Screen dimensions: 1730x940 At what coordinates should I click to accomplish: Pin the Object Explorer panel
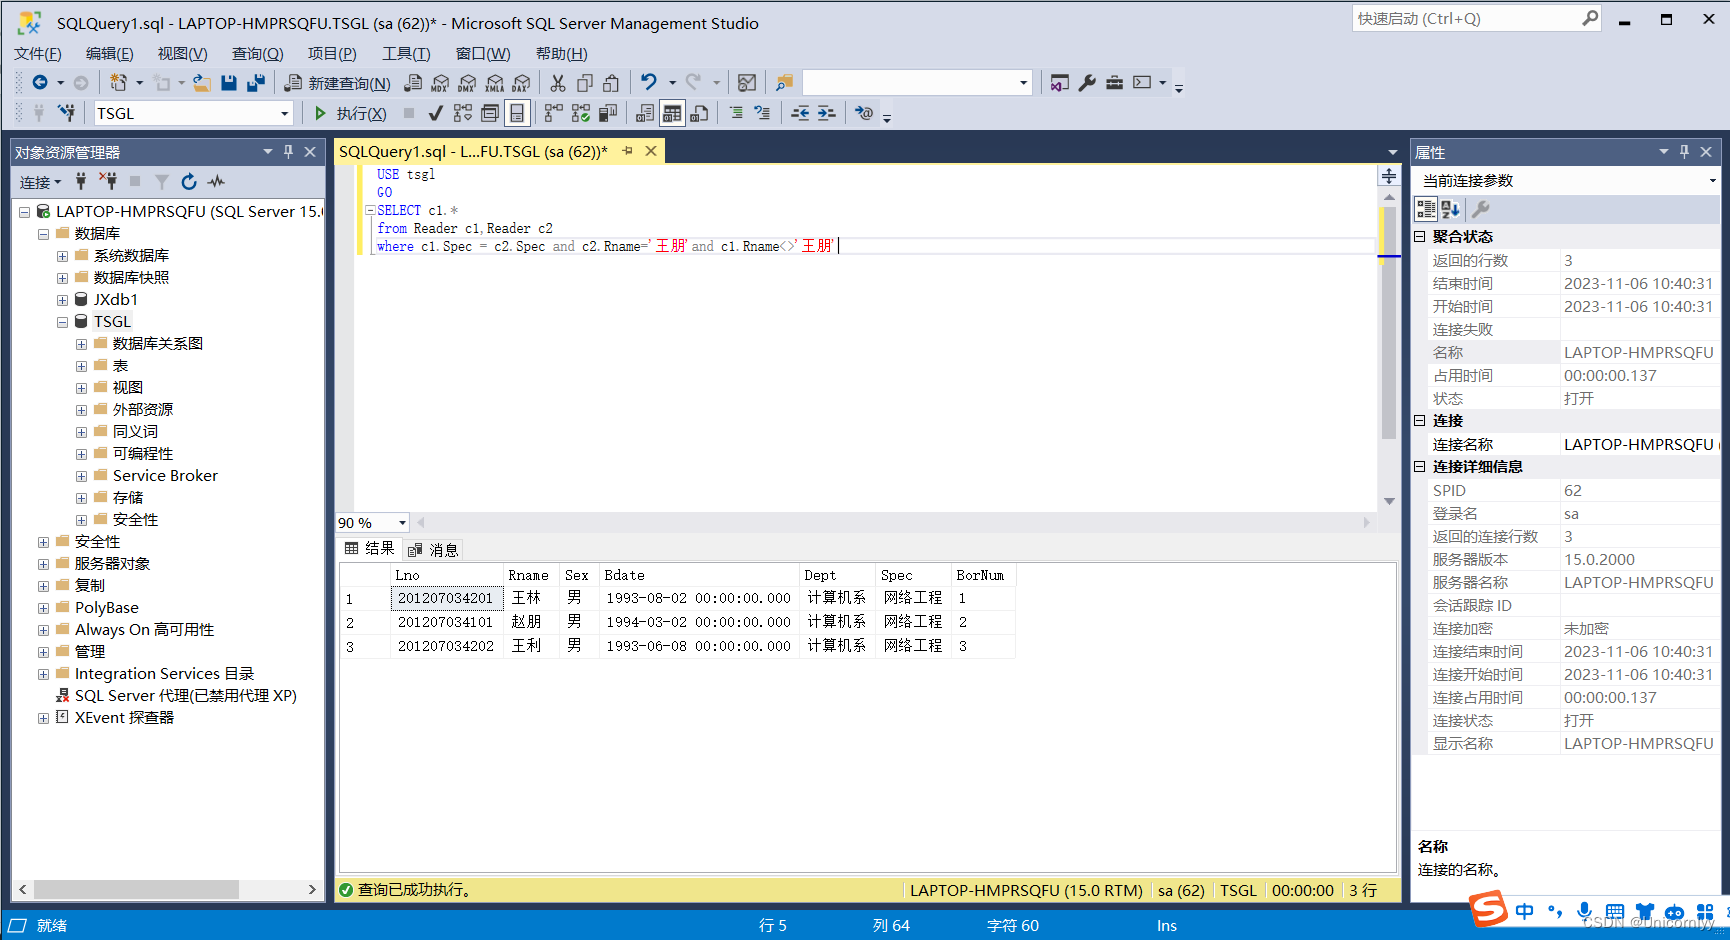tap(288, 152)
